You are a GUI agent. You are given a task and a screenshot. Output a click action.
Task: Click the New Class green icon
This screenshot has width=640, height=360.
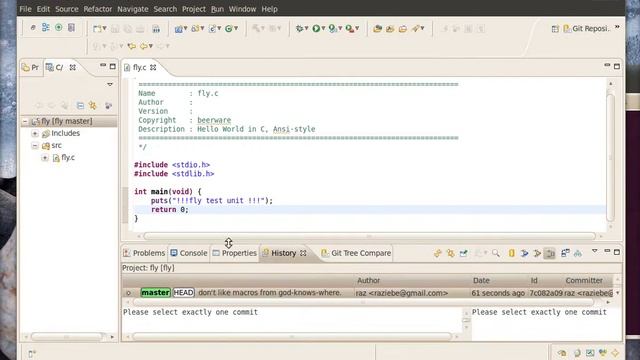[229, 29]
